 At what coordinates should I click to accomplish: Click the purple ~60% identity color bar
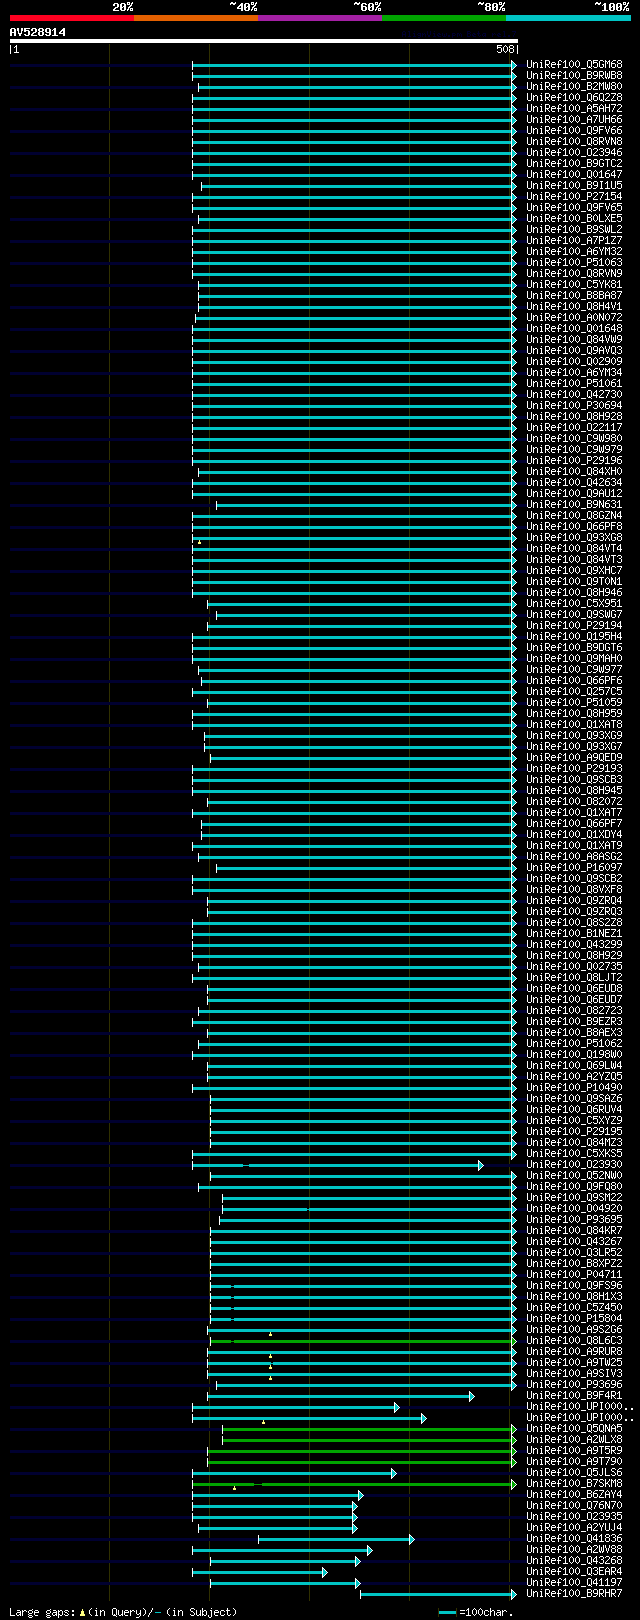pos(319,18)
